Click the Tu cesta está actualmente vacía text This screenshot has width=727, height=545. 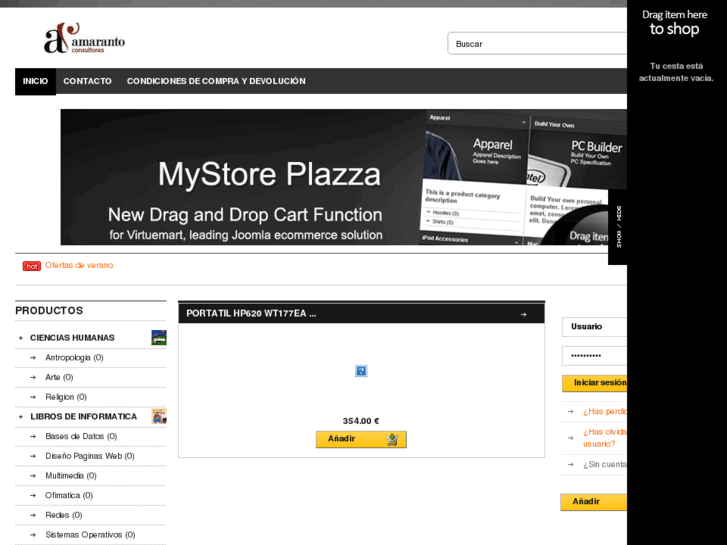pos(676,72)
